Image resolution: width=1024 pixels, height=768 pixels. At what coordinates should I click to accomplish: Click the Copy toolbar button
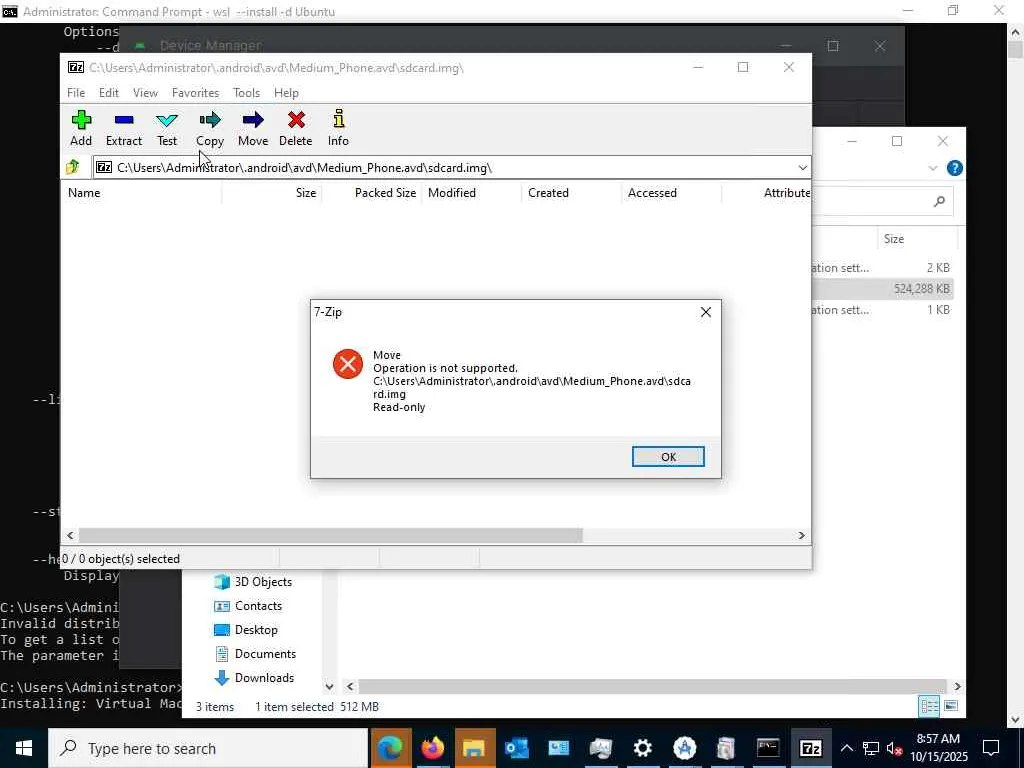[x=210, y=129]
